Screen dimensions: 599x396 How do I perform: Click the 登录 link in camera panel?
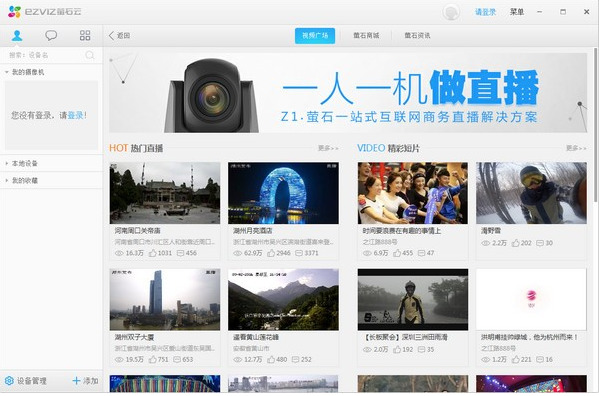[x=75, y=115]
